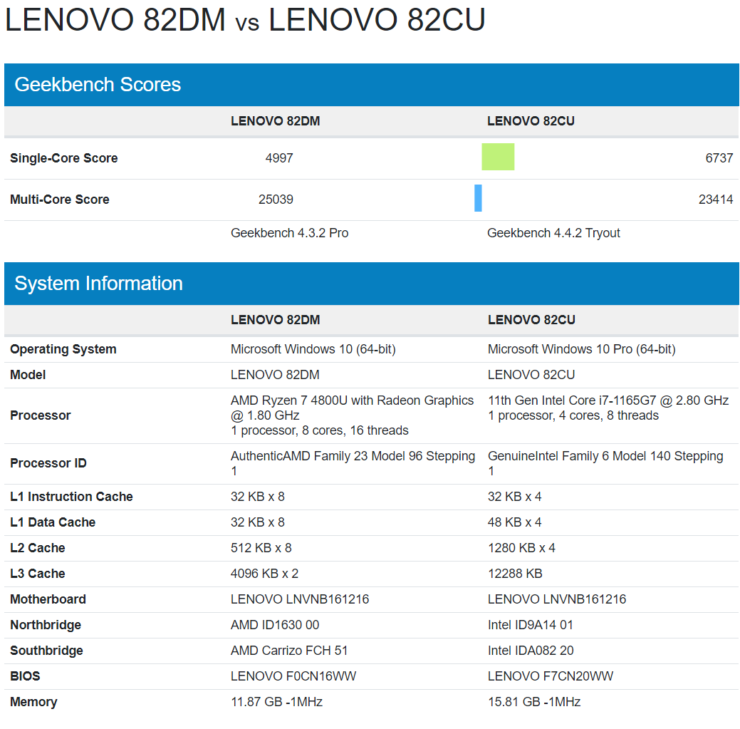The width and height of the screenshot is (740, 729).
Task: Select GenuineIntel Family 6 processor ID
Action: (605, 463)
